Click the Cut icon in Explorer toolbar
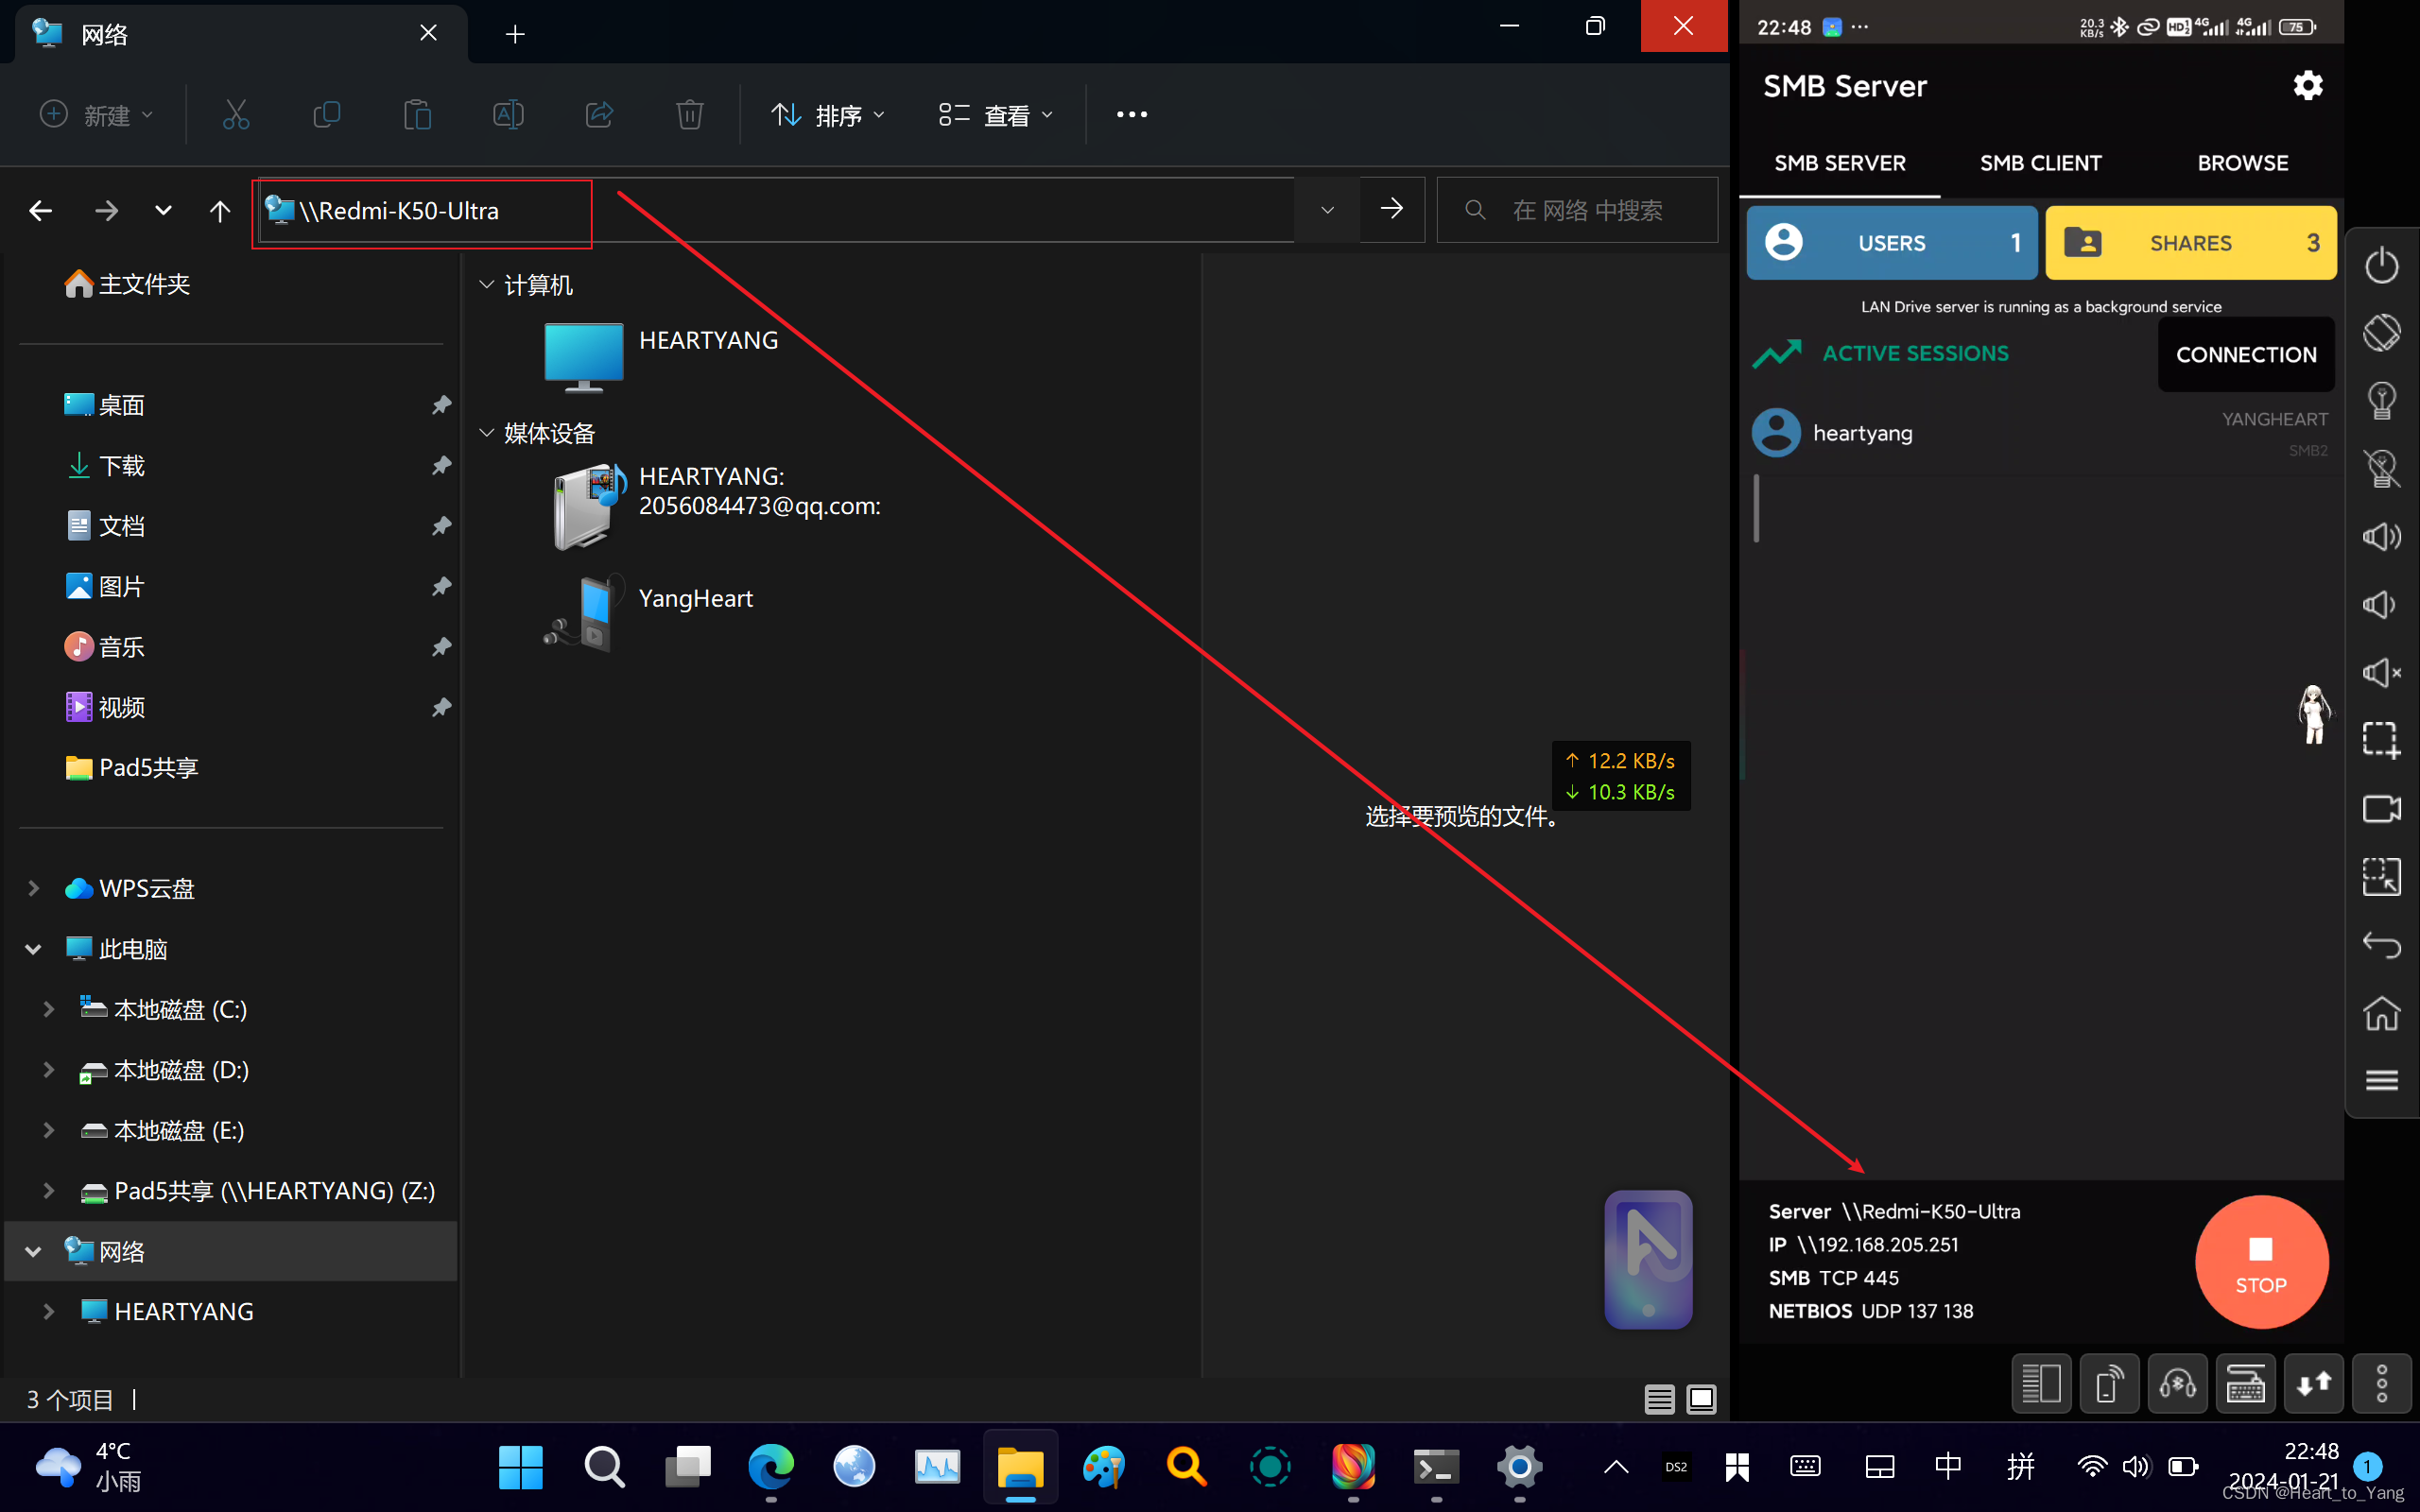 235,115
